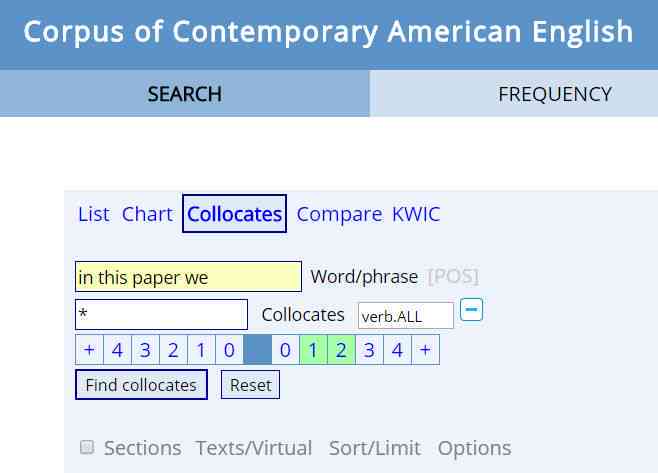Click the left plus span expander

89,350
